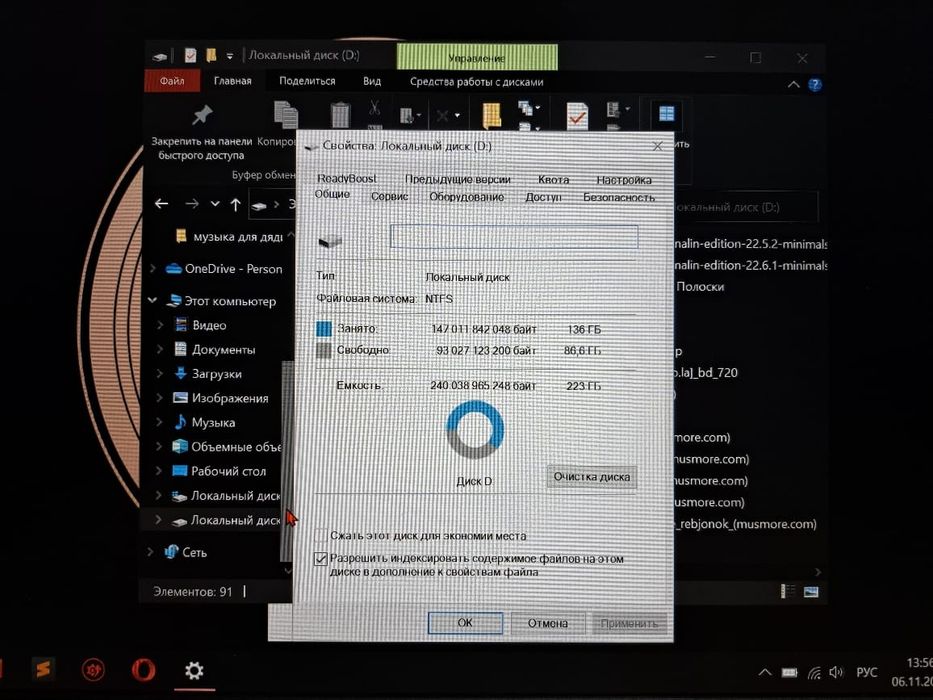Uncheck allow indexing file contents checkbox
The height and width of the screenshot is (700, 933).
coord(321,558)
